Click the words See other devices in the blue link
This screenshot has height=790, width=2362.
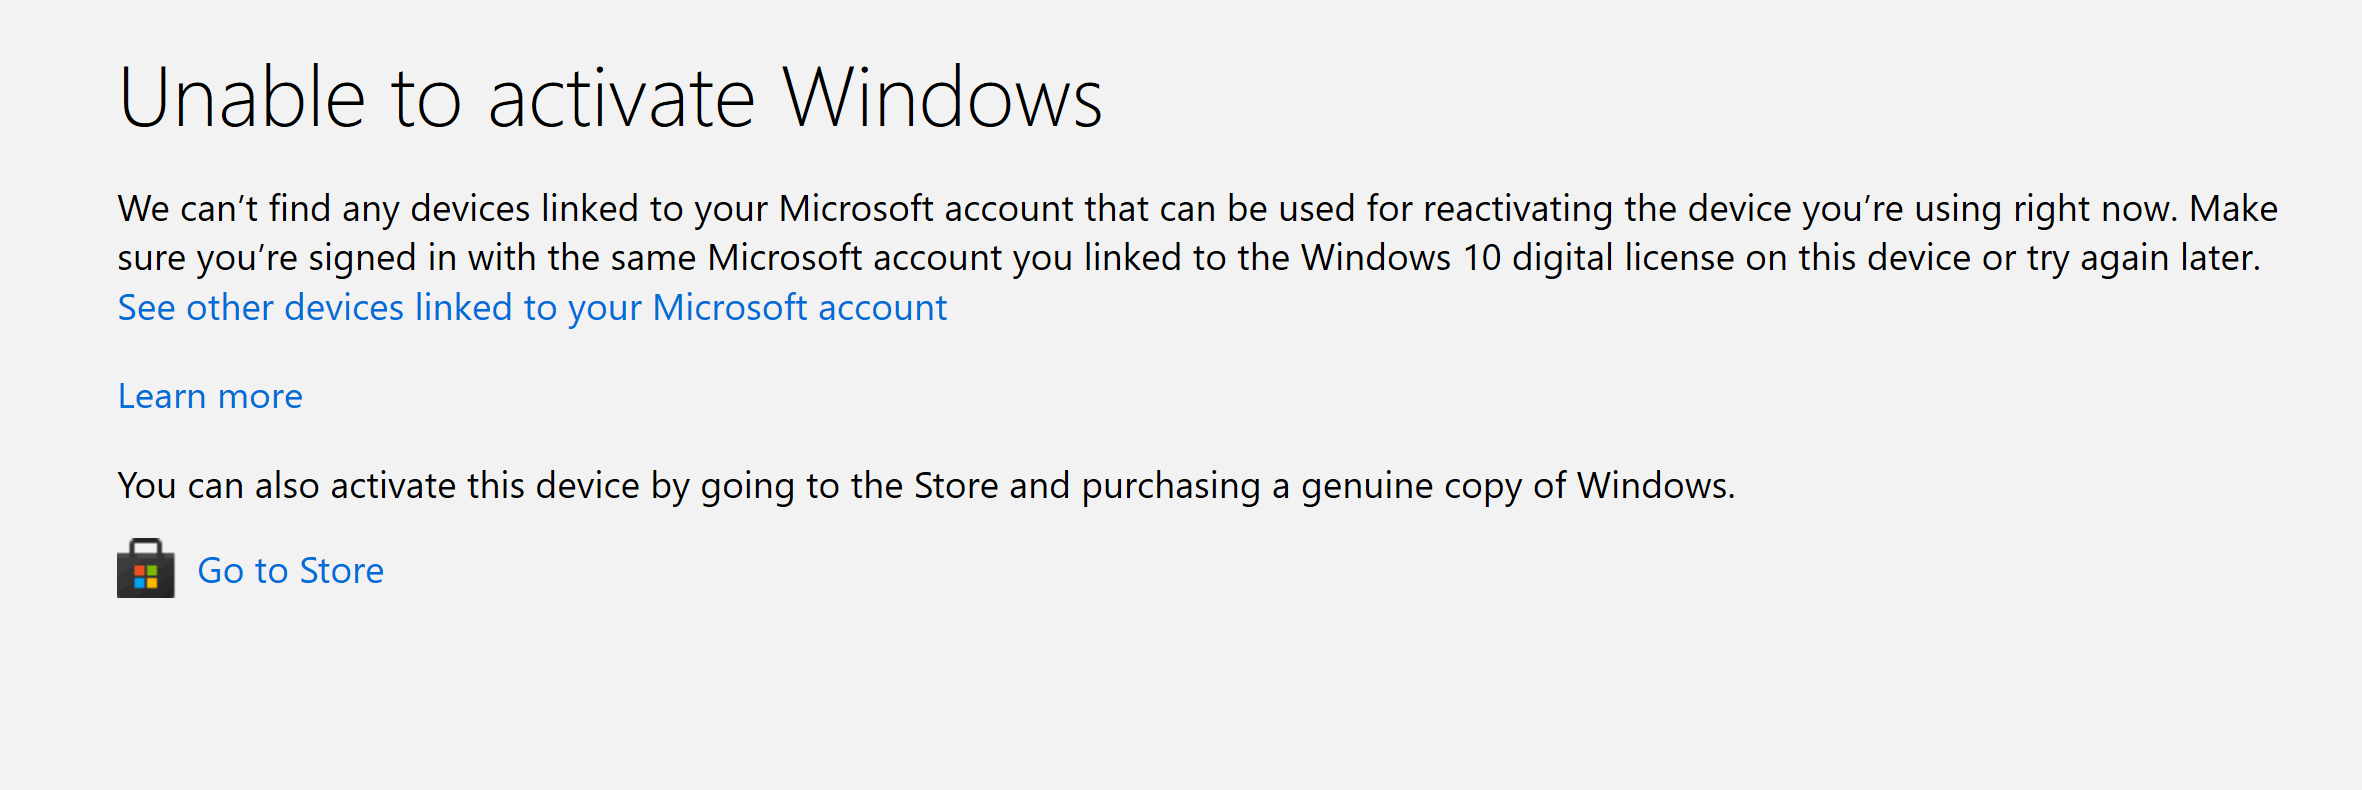click(x=261, y=308)
